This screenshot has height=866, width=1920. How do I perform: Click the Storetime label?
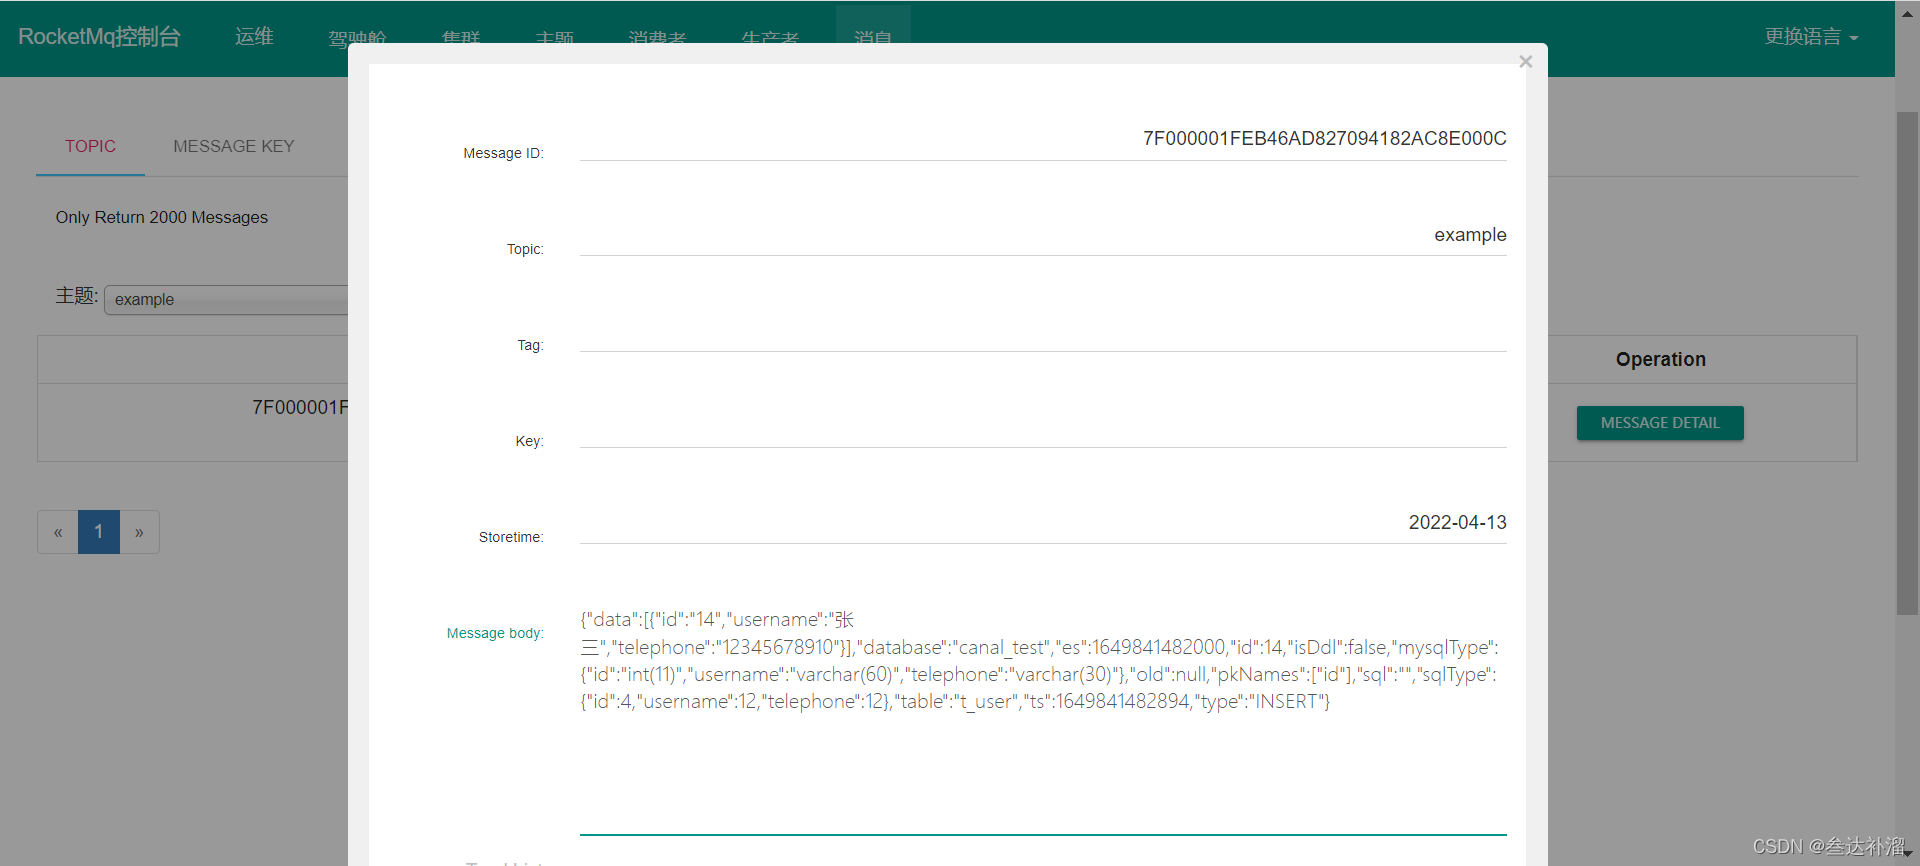coord(511,537)
